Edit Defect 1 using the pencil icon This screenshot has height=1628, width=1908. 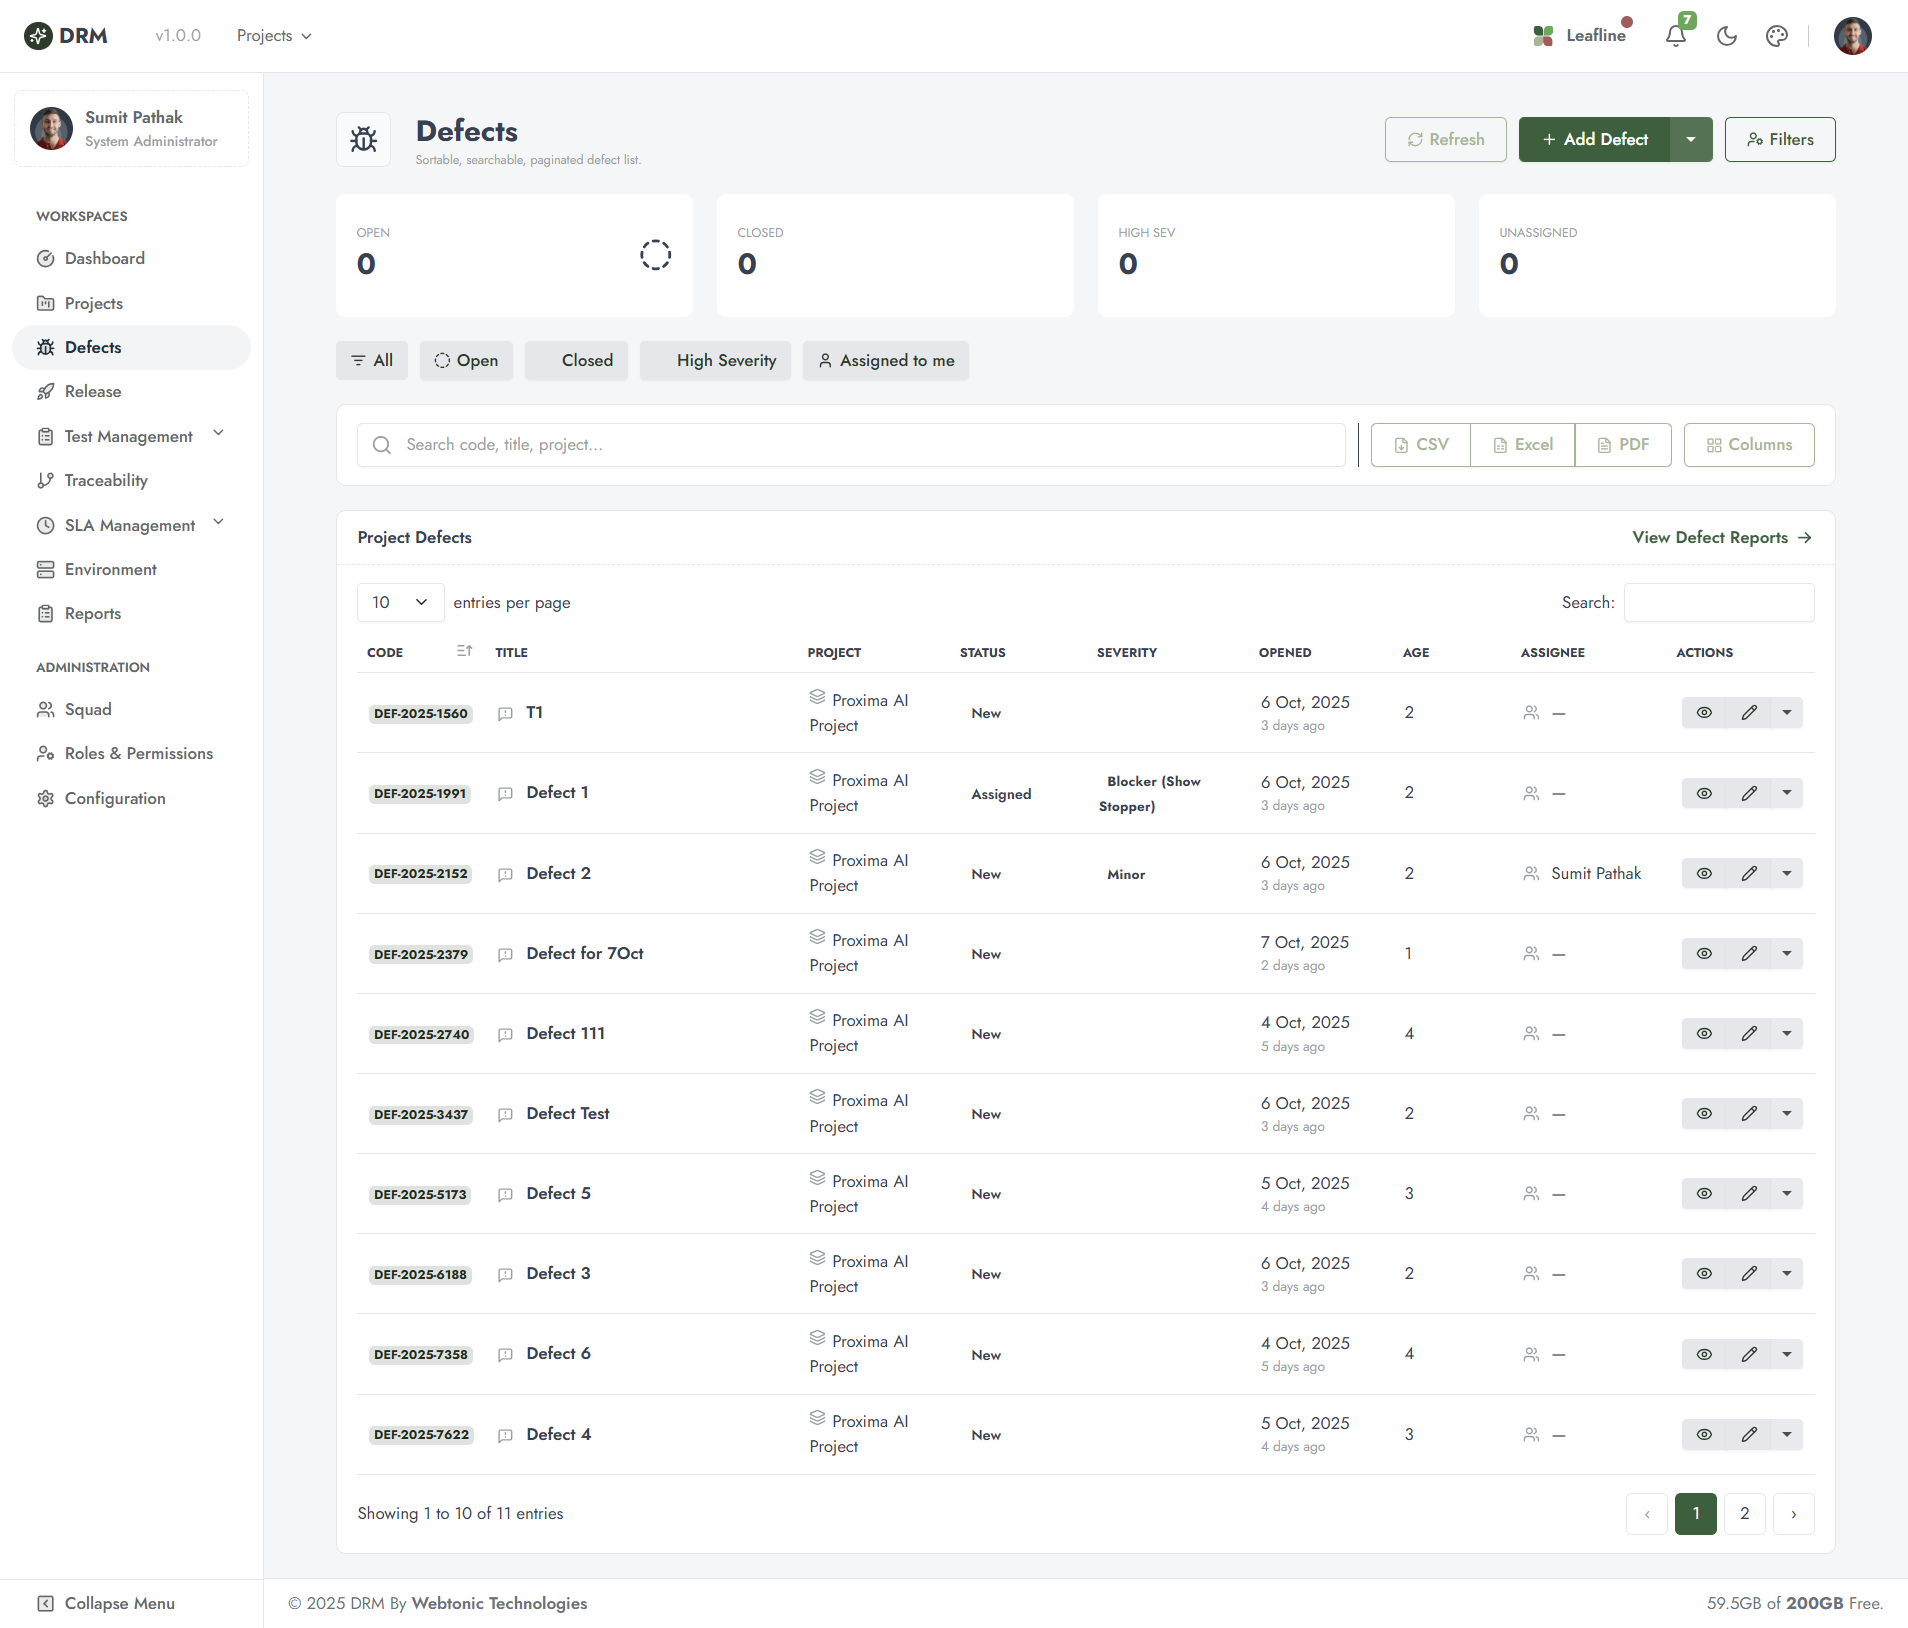coord(1749,793)
